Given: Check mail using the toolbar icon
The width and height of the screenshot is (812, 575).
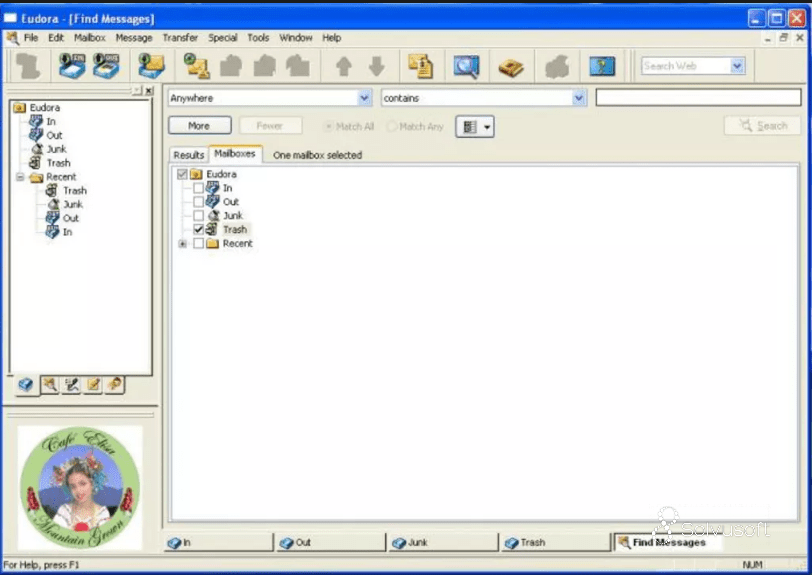Looking at the screenshot, I should tap(151, 66).
